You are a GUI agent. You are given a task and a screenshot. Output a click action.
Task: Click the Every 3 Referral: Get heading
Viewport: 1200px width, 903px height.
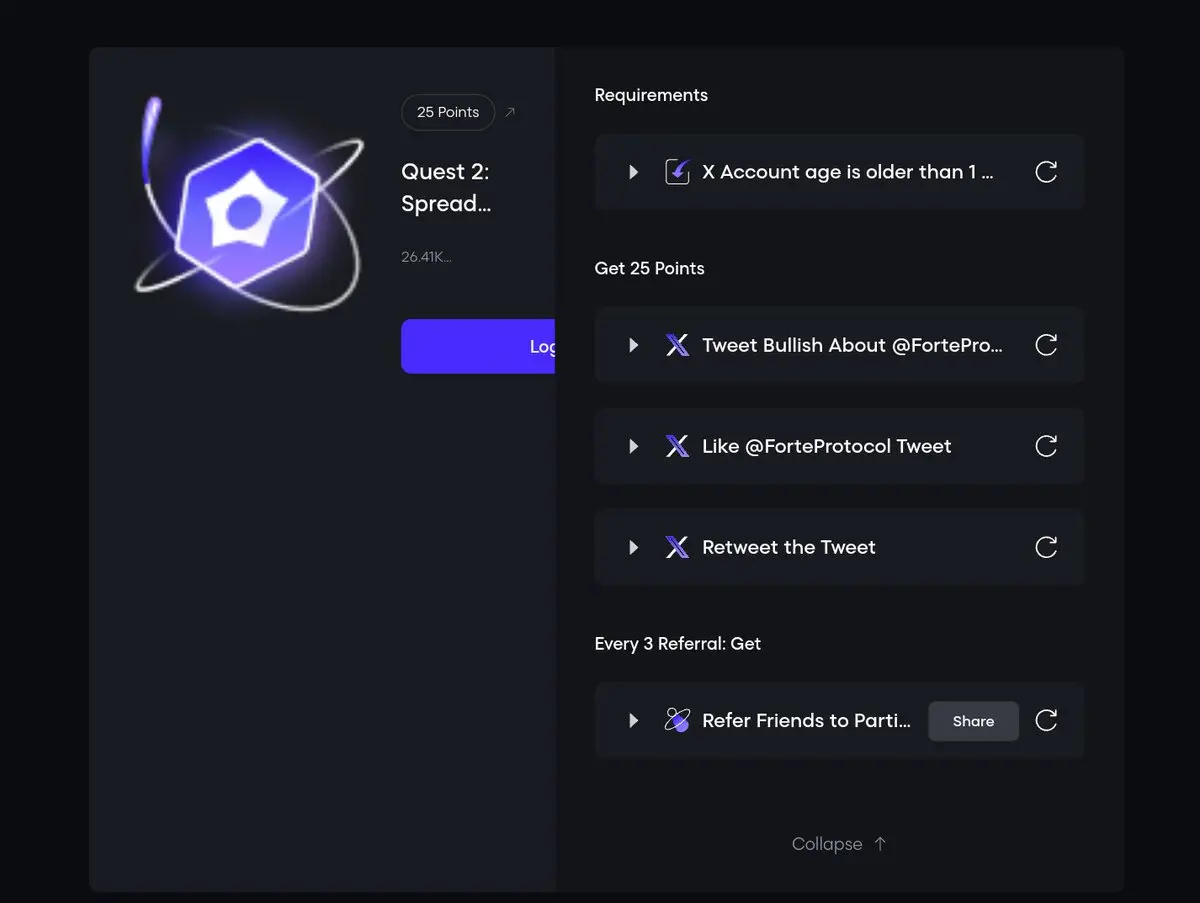coord(678,643)
